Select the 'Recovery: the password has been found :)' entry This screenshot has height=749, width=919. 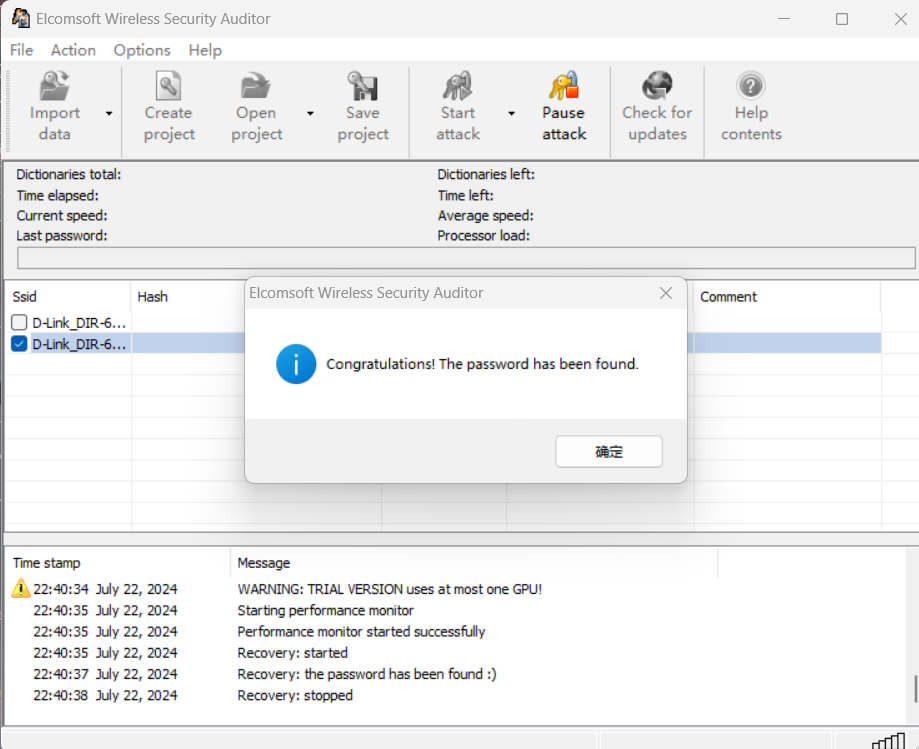pyautogui.click(x=367, y=674)
